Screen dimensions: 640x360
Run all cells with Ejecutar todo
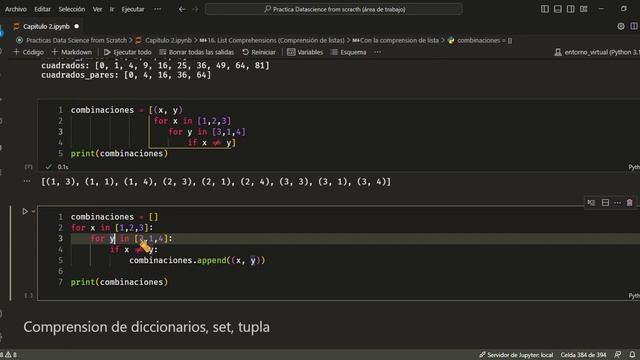point(128,52)
